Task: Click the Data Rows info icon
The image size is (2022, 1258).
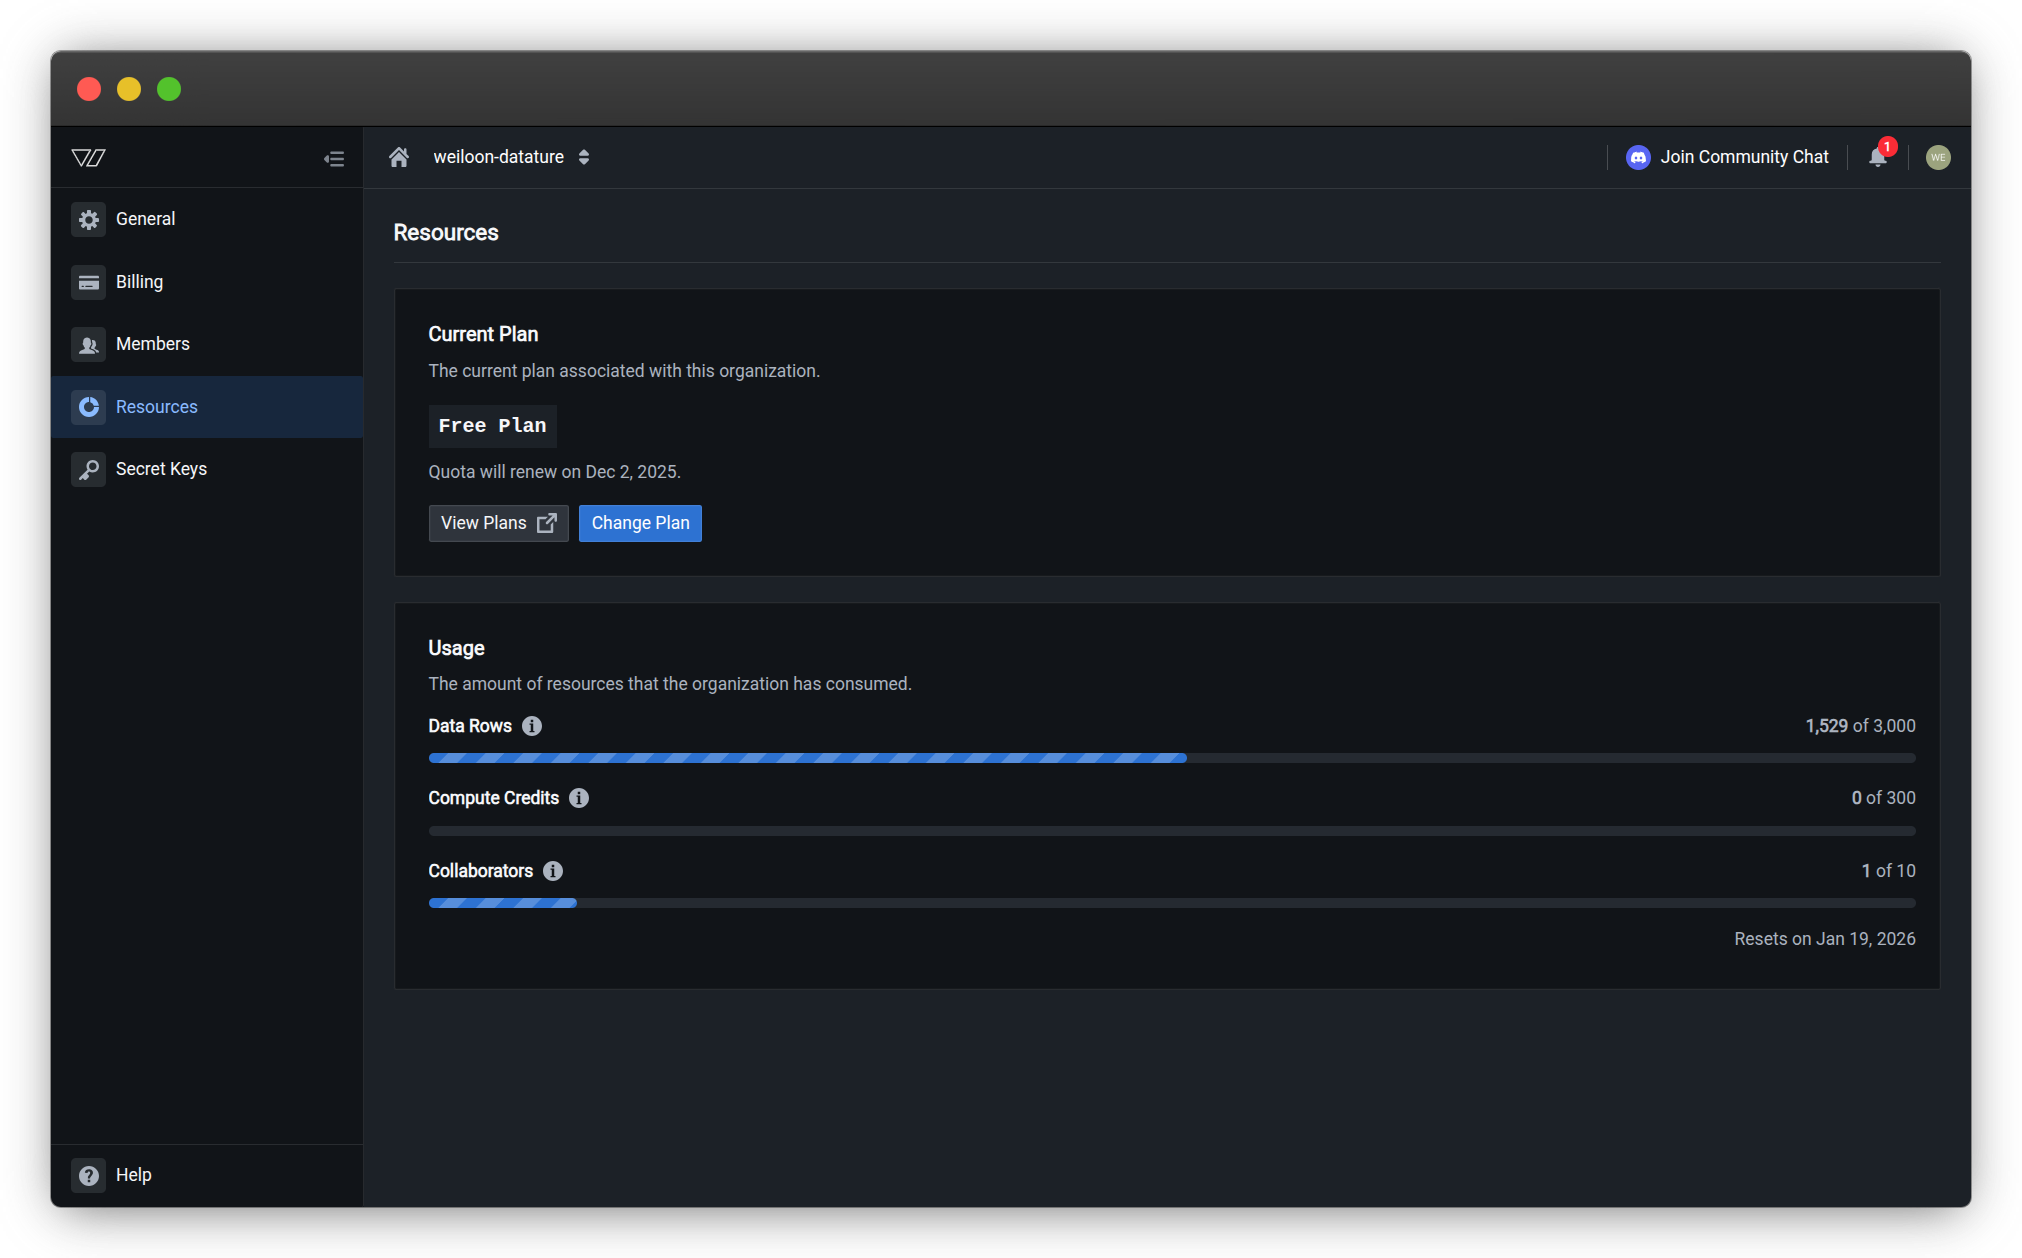Action: pyautogui.click(x=532, y=726)
